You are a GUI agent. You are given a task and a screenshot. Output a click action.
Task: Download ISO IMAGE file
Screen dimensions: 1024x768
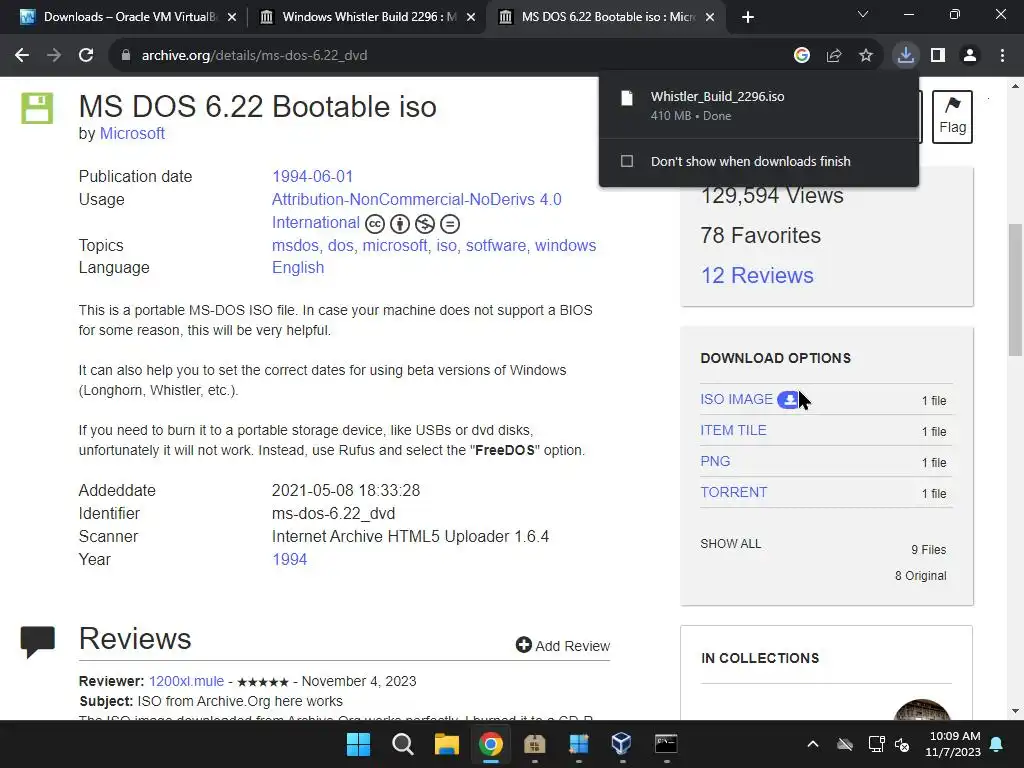point(736,399)
